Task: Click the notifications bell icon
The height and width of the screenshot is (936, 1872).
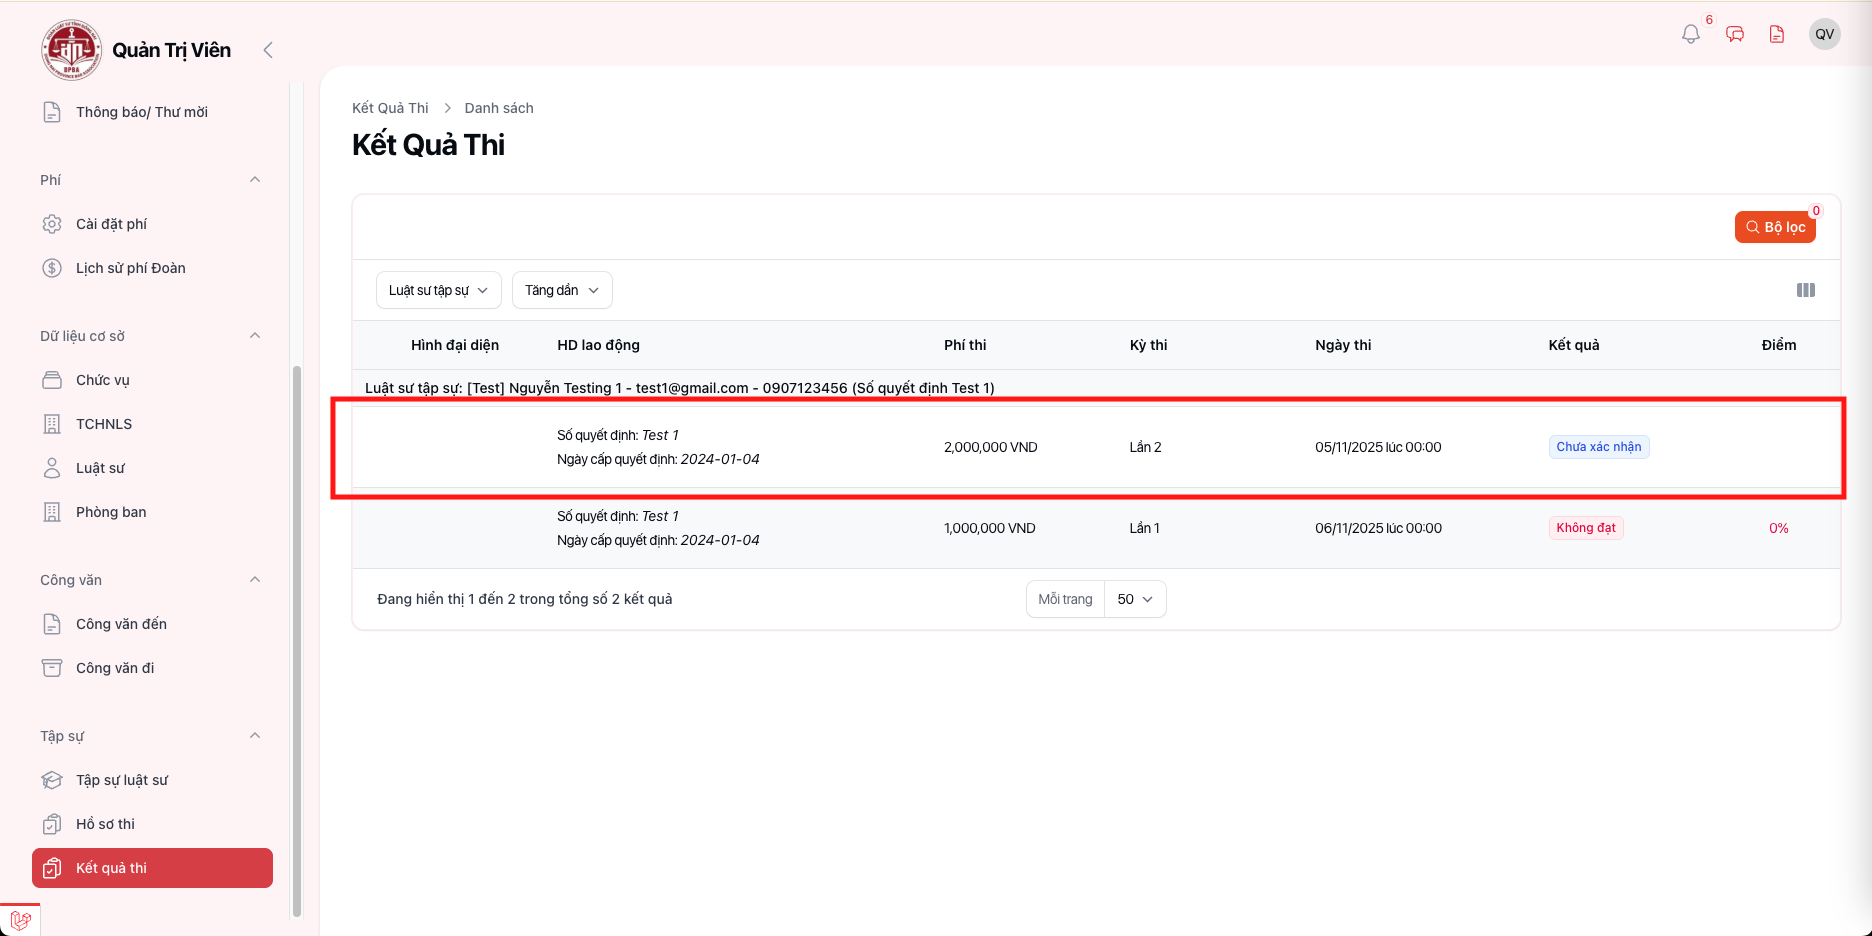Action: (x=1690, y=34)
